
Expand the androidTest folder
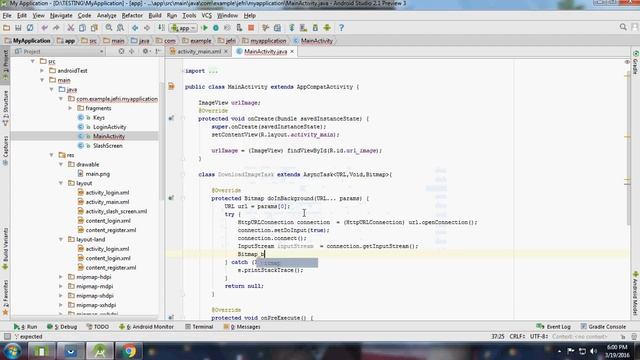point(42,71)
